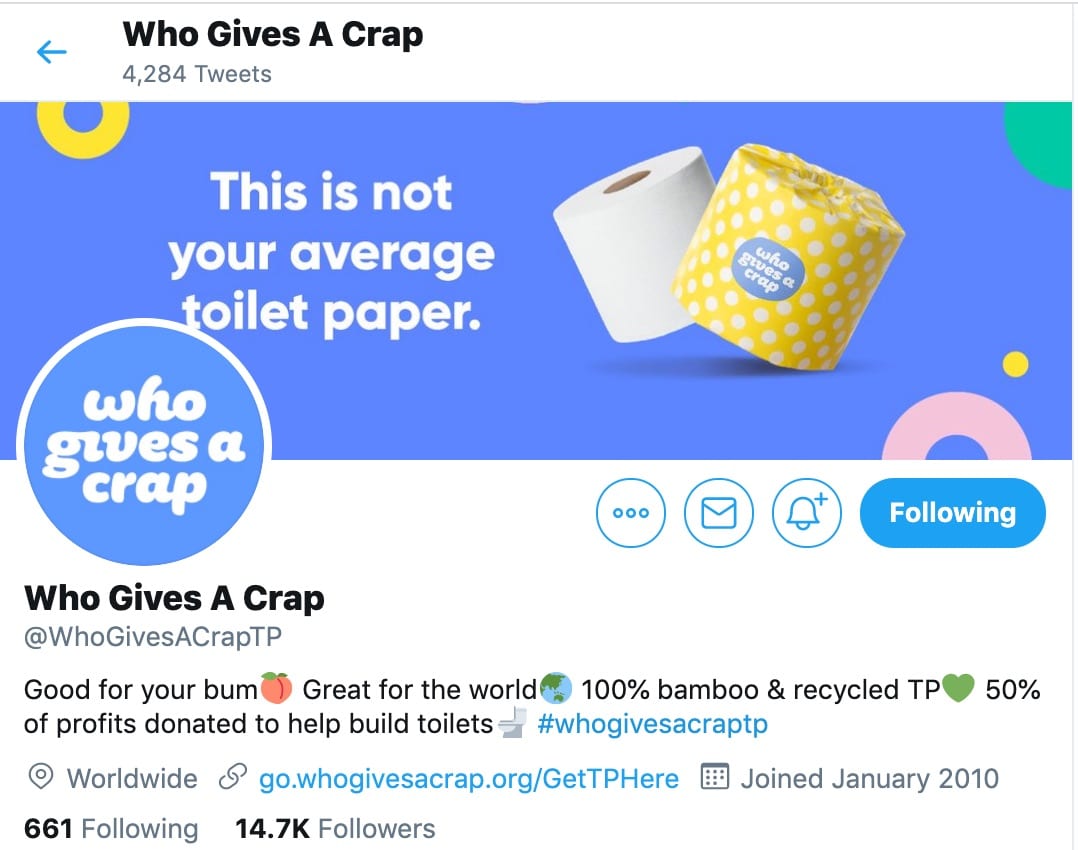Toggle the Following button

[952, 513]
